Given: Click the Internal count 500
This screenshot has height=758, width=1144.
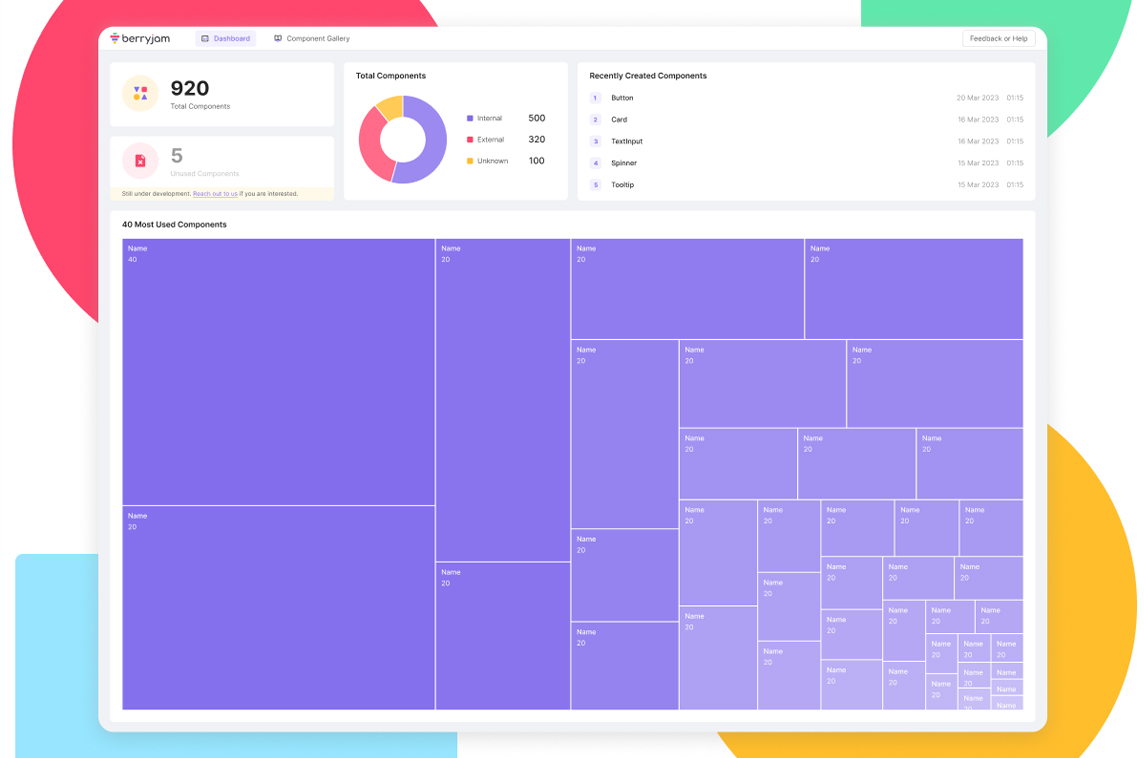Looking at the screenshot, I should point(536,118).
